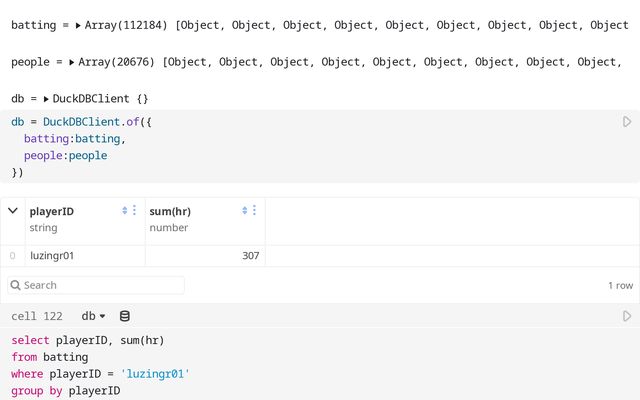Open the db source dropdown

(x=94, y=316)
